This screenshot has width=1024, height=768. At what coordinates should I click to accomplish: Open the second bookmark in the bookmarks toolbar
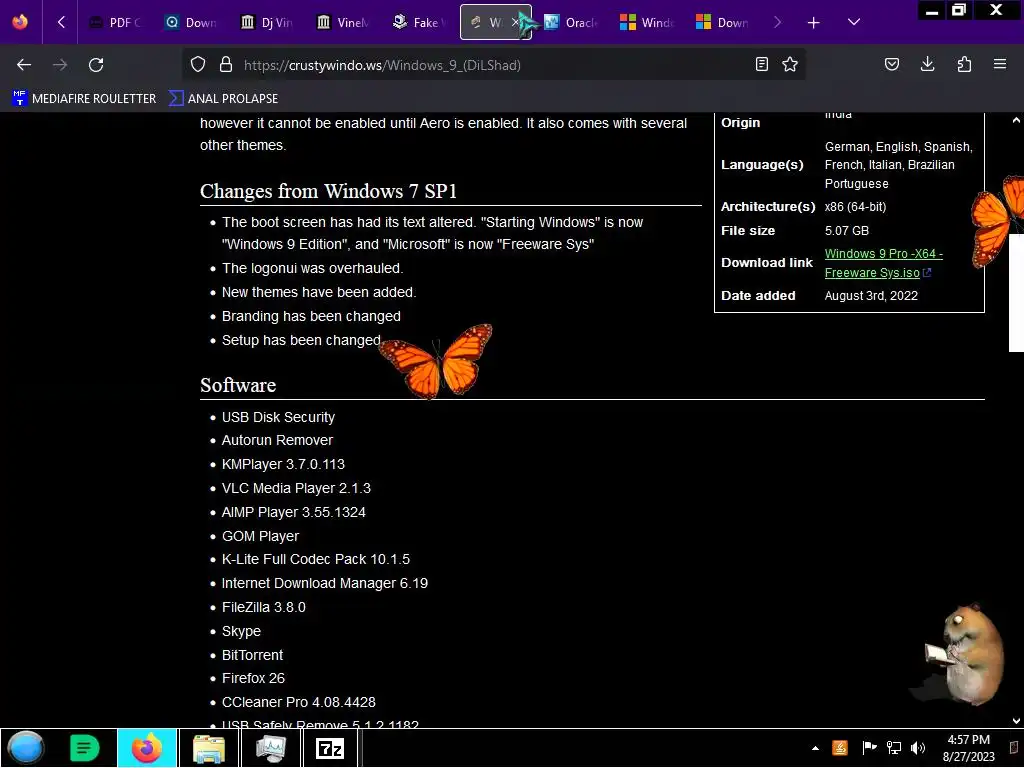[223, 99]
